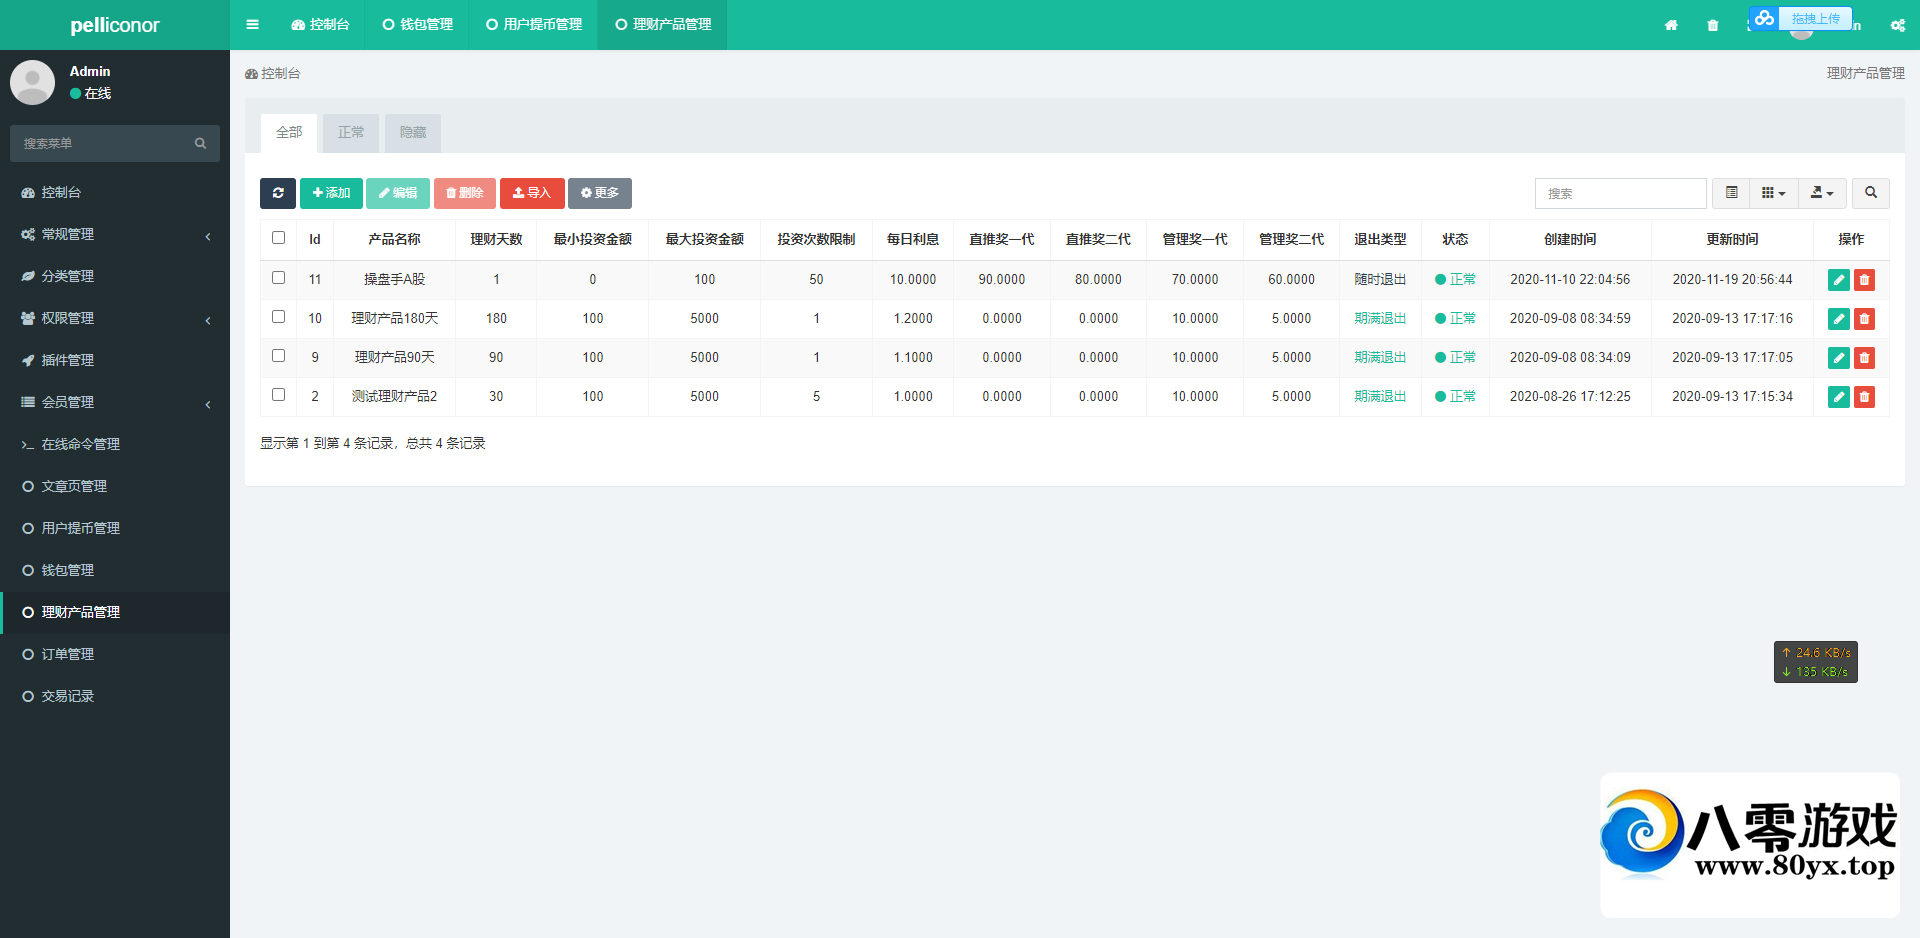This screenshot has width=1920, height=938.
Task: Expand 常规管理 submenu in sidebar
Action: [115, 234]
